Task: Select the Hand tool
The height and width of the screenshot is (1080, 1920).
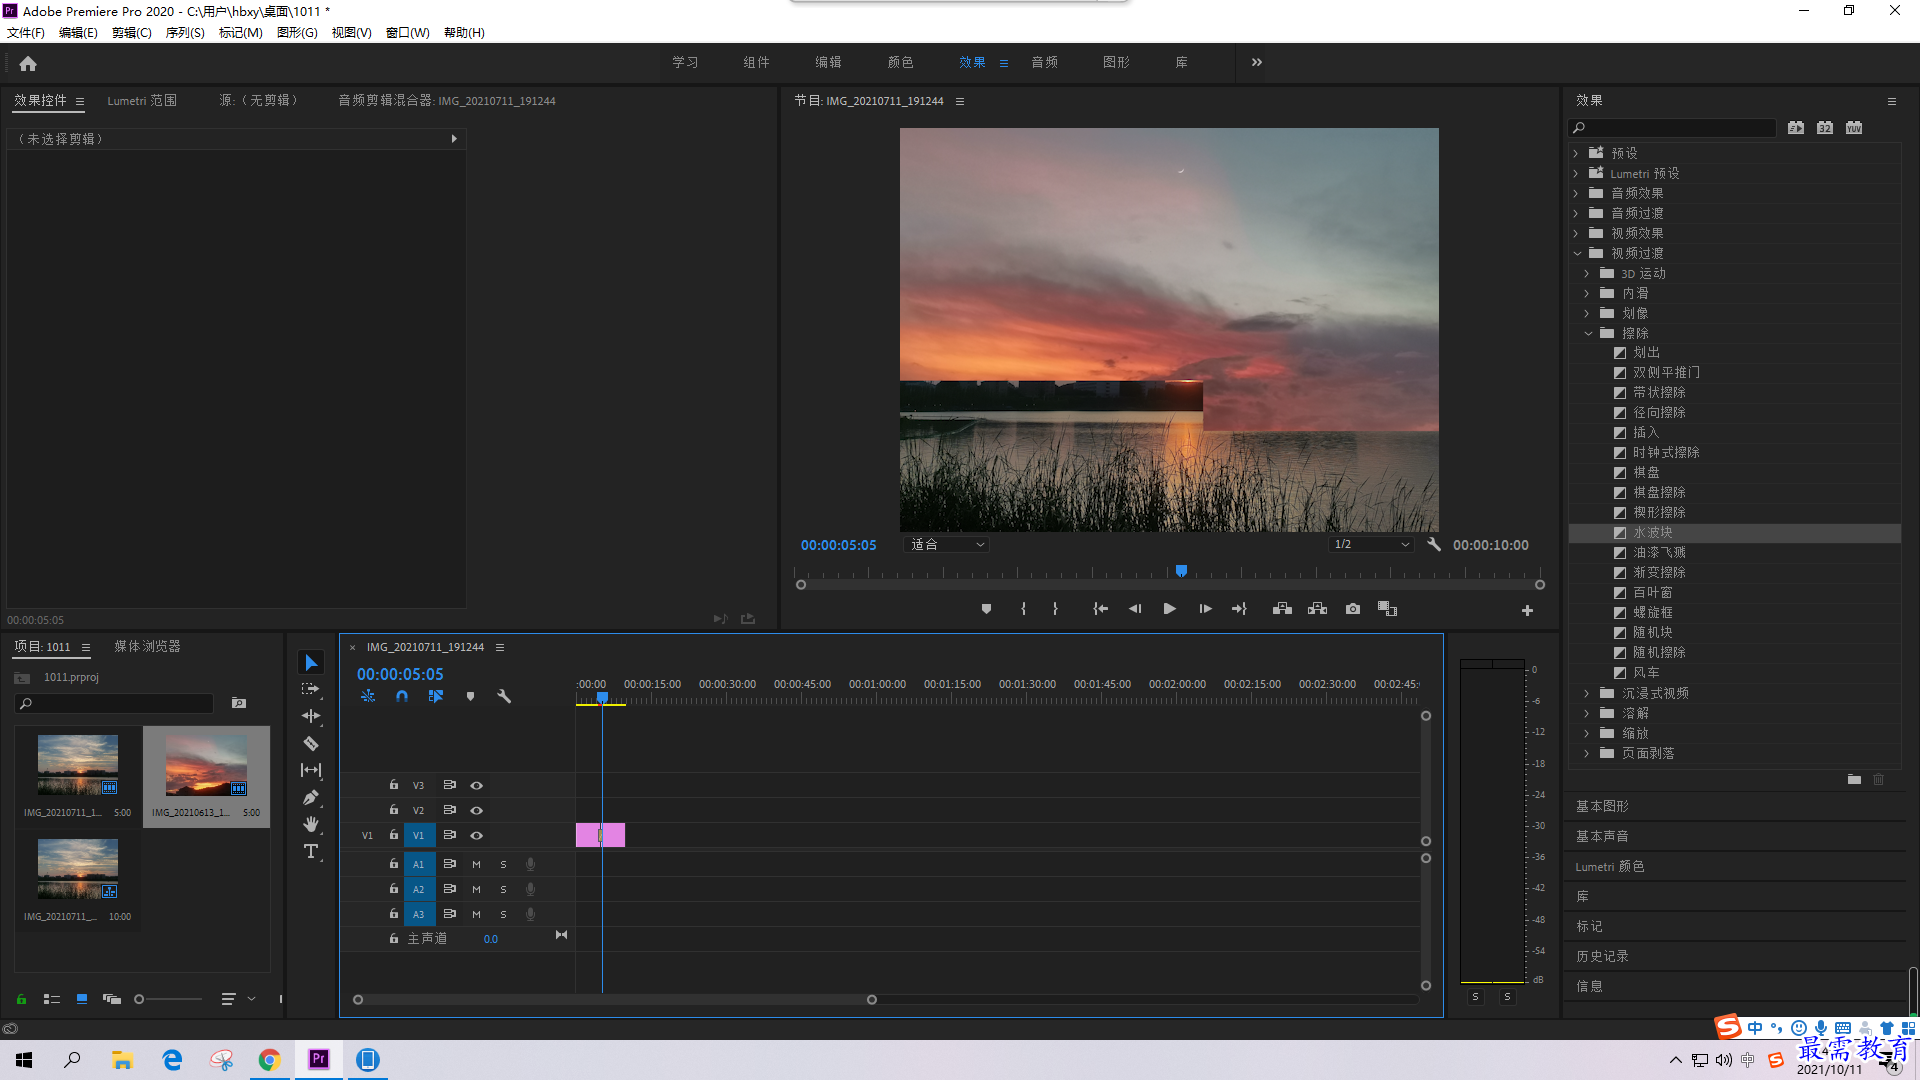Action: point(311,824)
